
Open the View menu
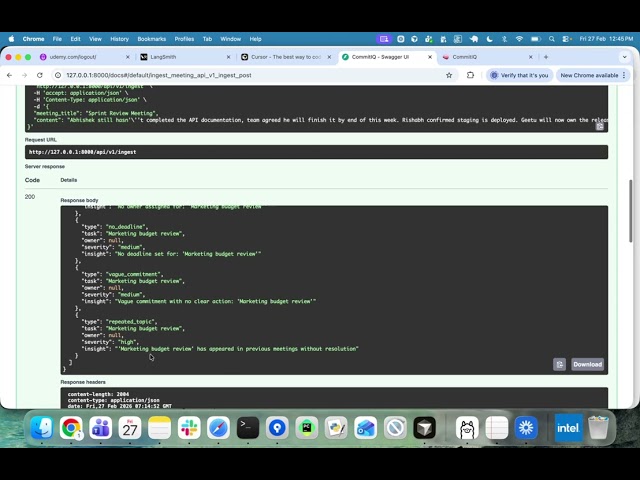click(x=95, y=39)
